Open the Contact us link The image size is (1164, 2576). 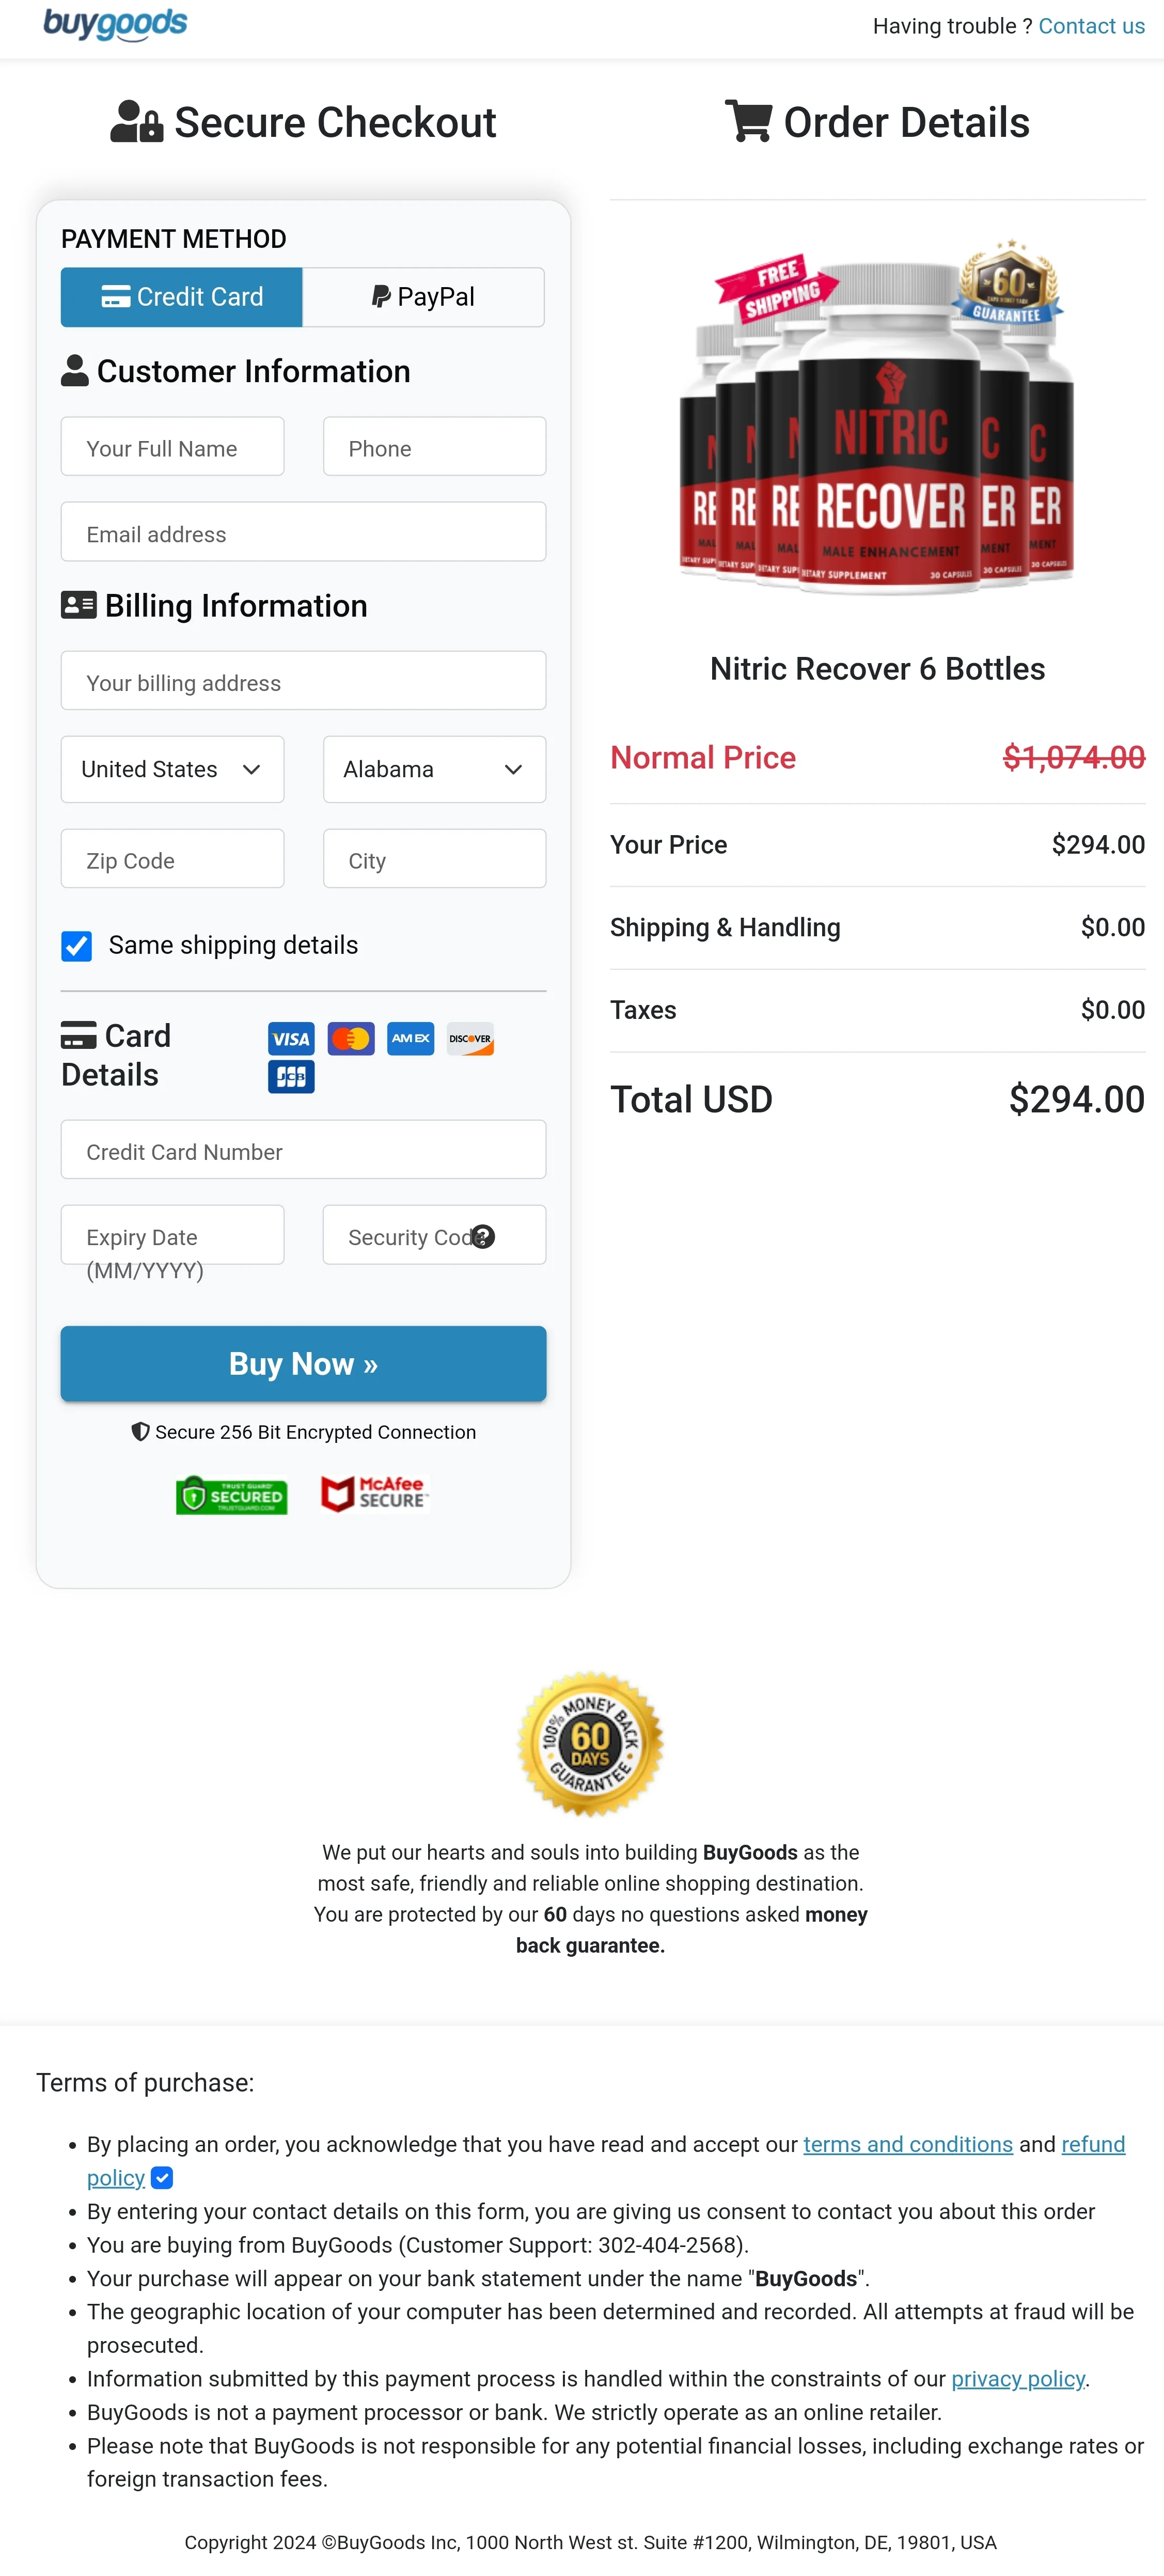pyautogui.click(x=1091, y=26)
